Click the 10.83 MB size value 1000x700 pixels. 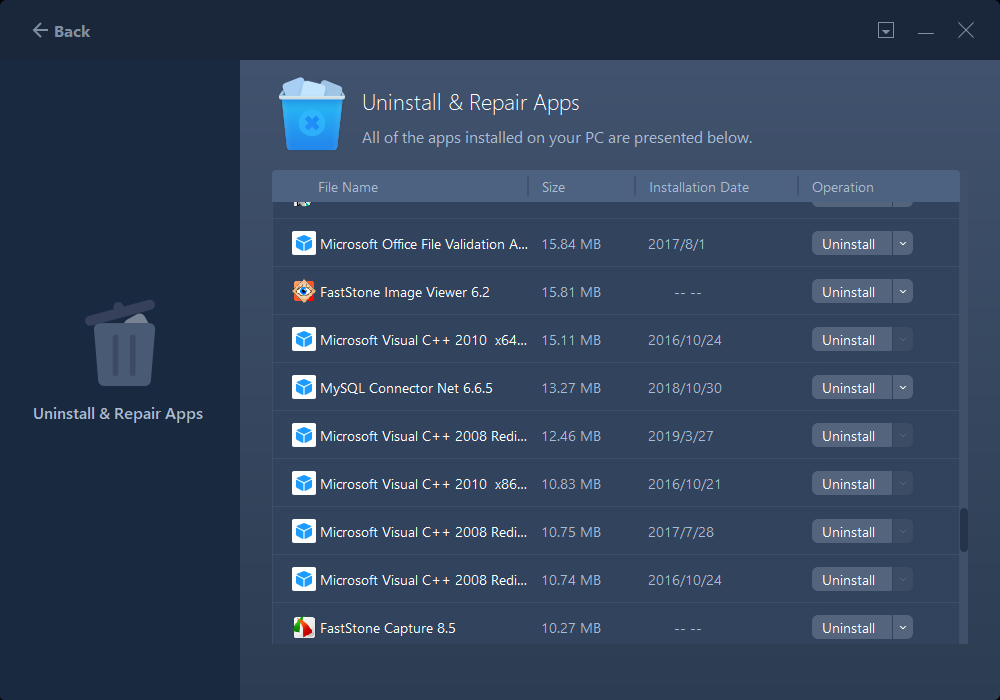(x=571, y=485)
